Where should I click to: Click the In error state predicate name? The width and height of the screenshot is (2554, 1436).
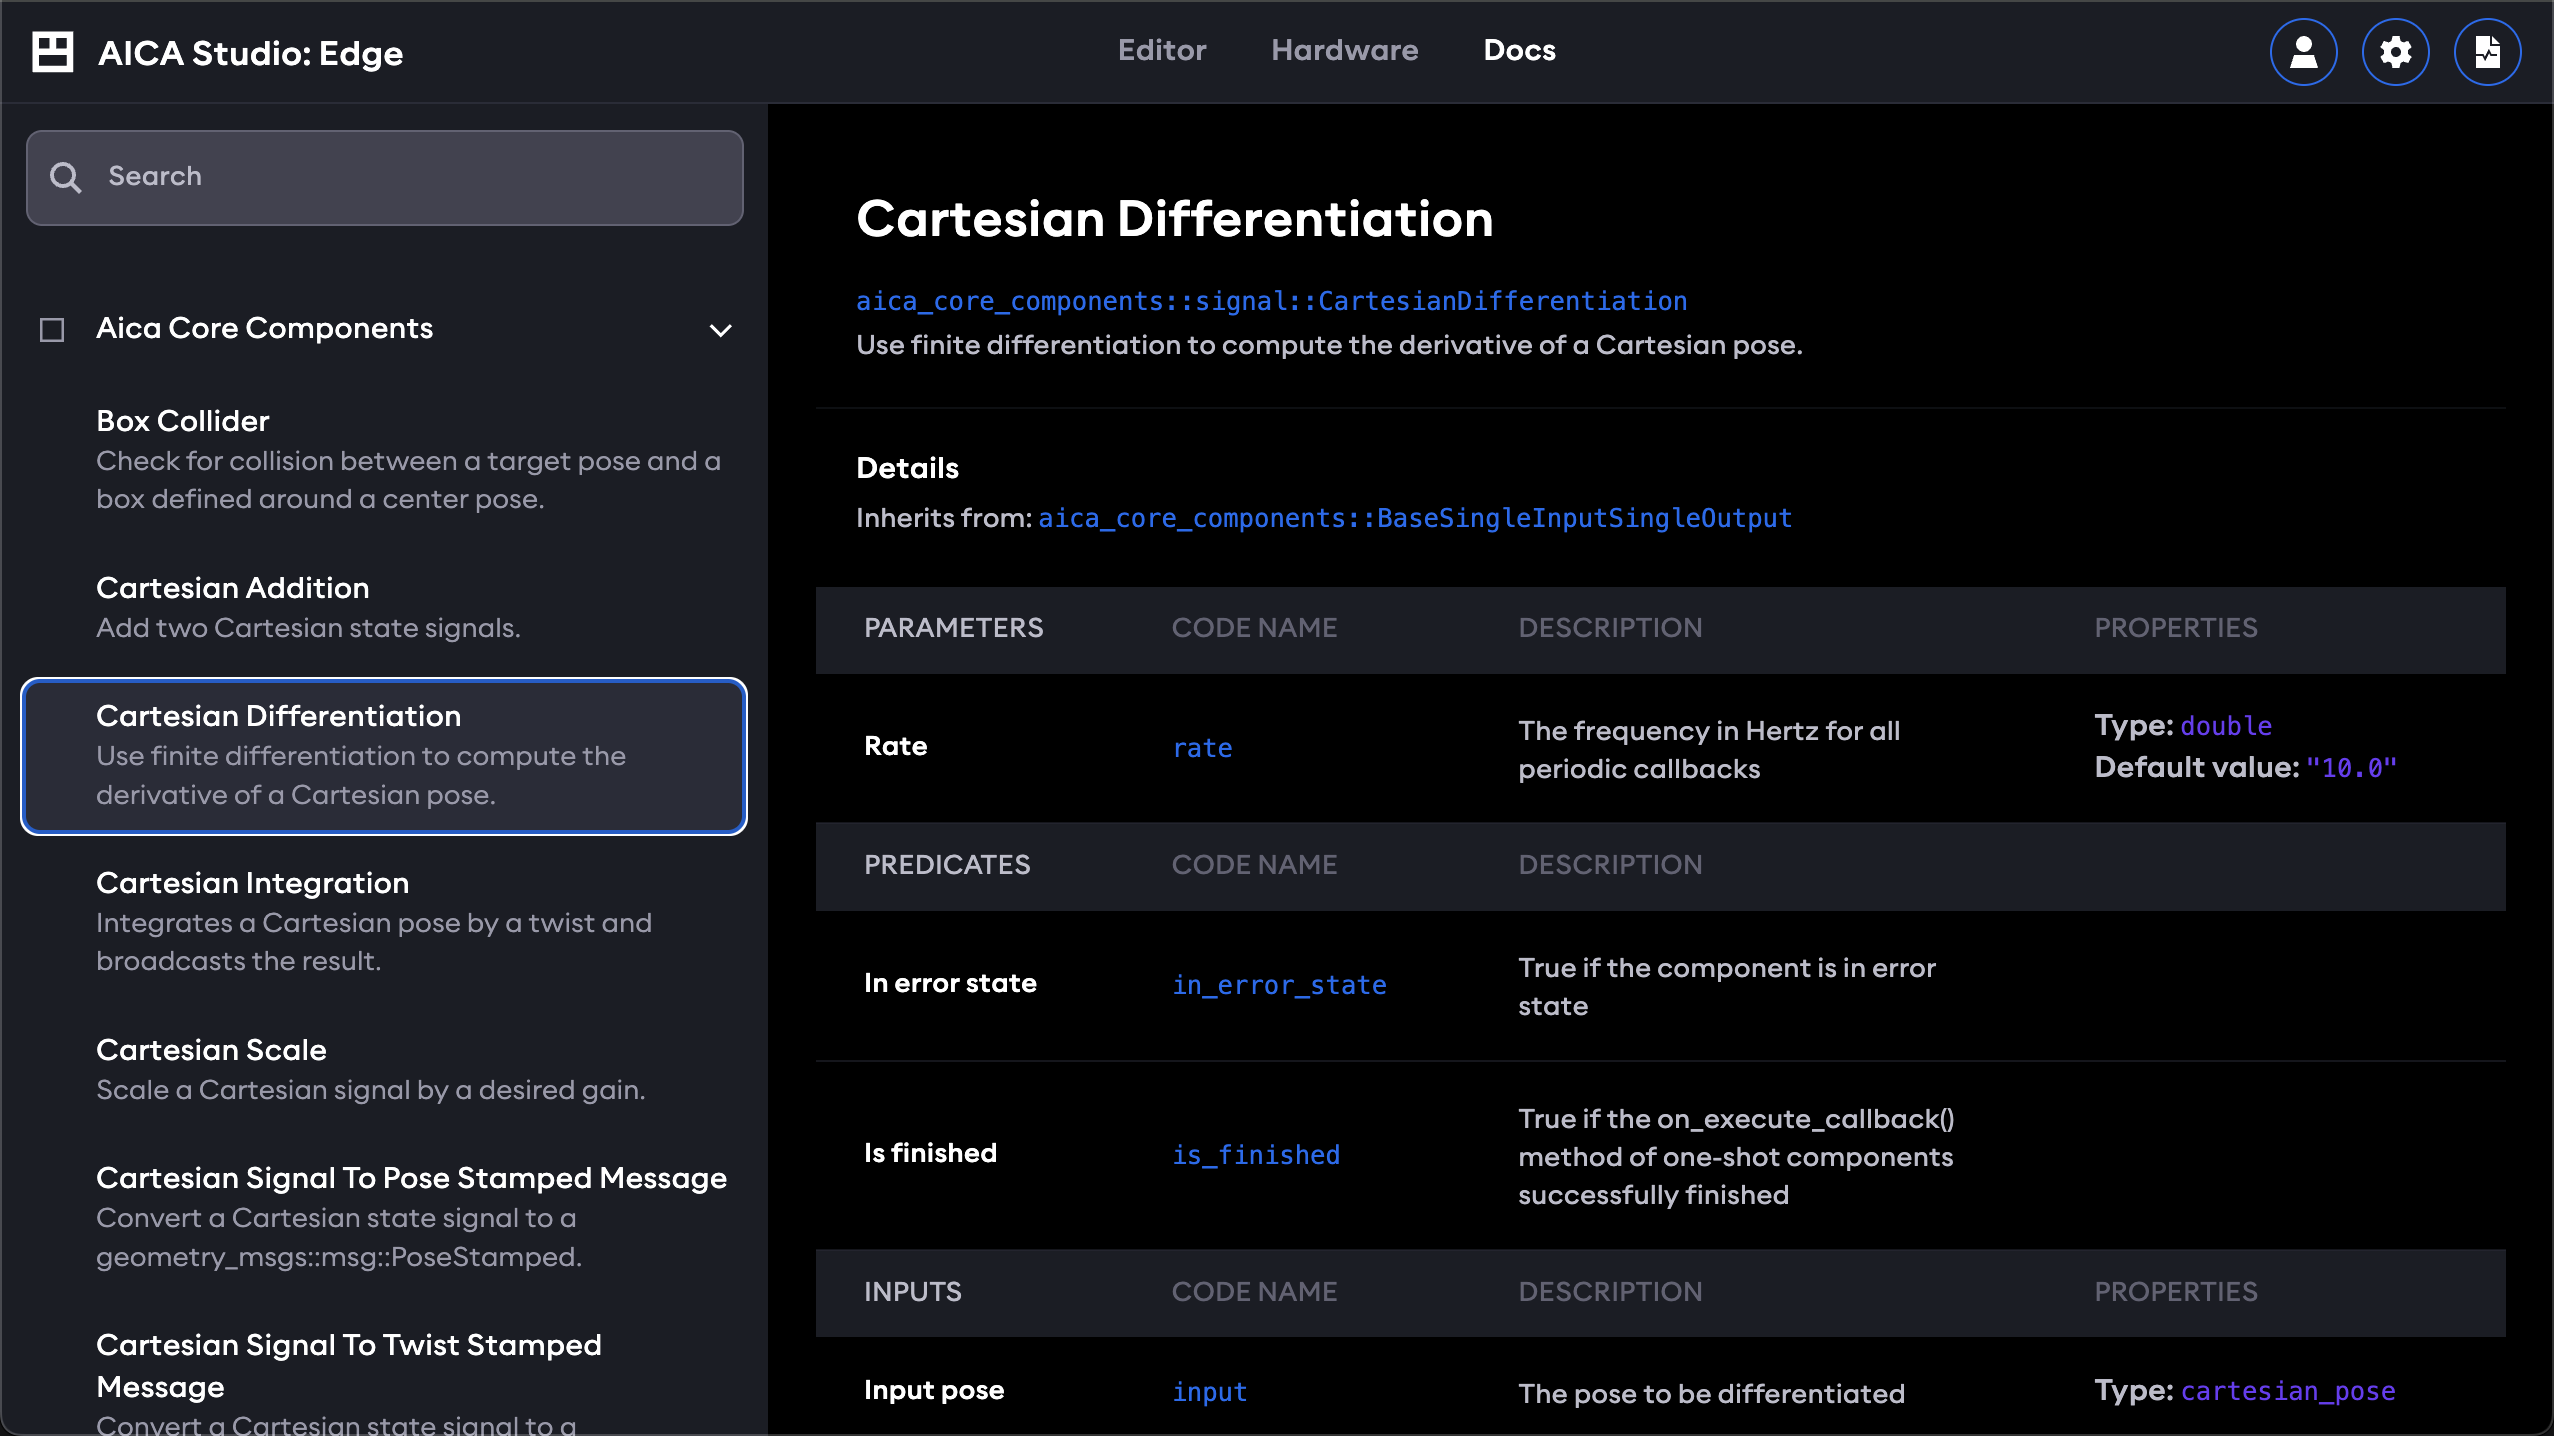(950, 983)
